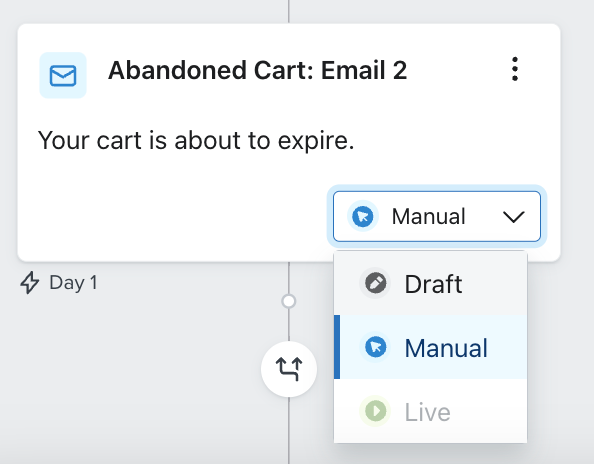Click the green Live play icon
This screenshot has height=464, width=594.
[x=375, y=411]
